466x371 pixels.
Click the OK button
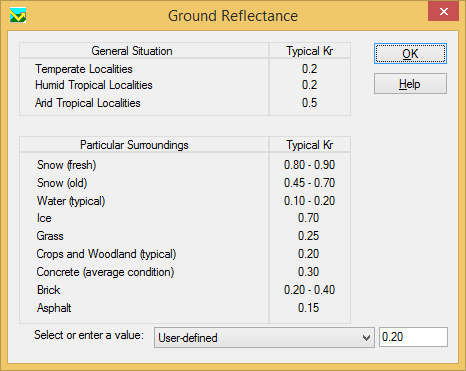click(410, 53)
